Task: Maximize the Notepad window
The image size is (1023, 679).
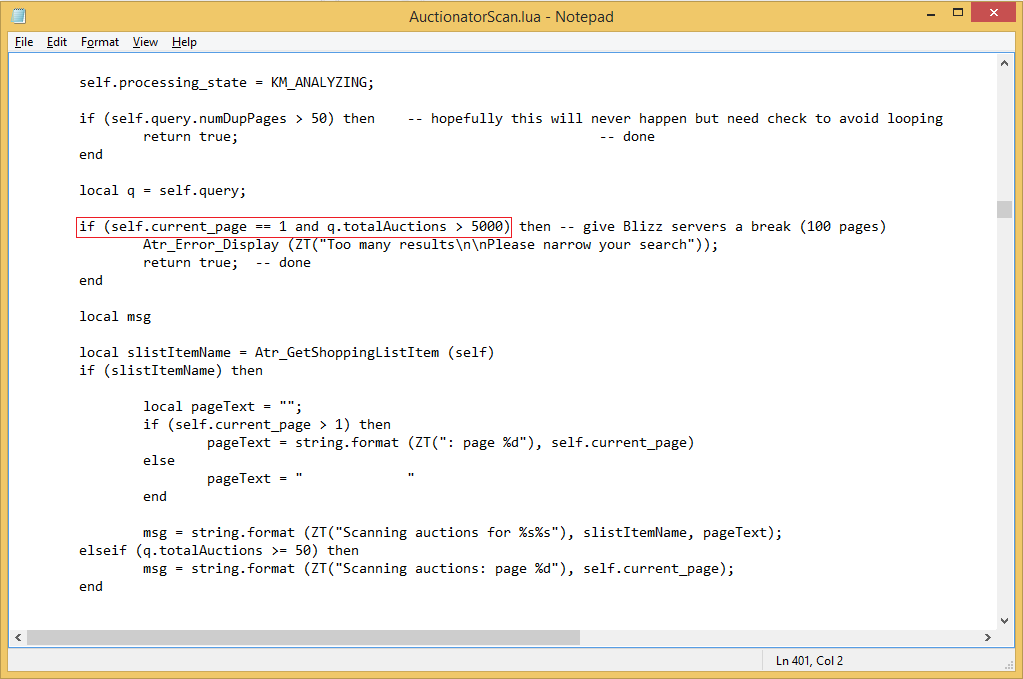Action: coord(958,13)
